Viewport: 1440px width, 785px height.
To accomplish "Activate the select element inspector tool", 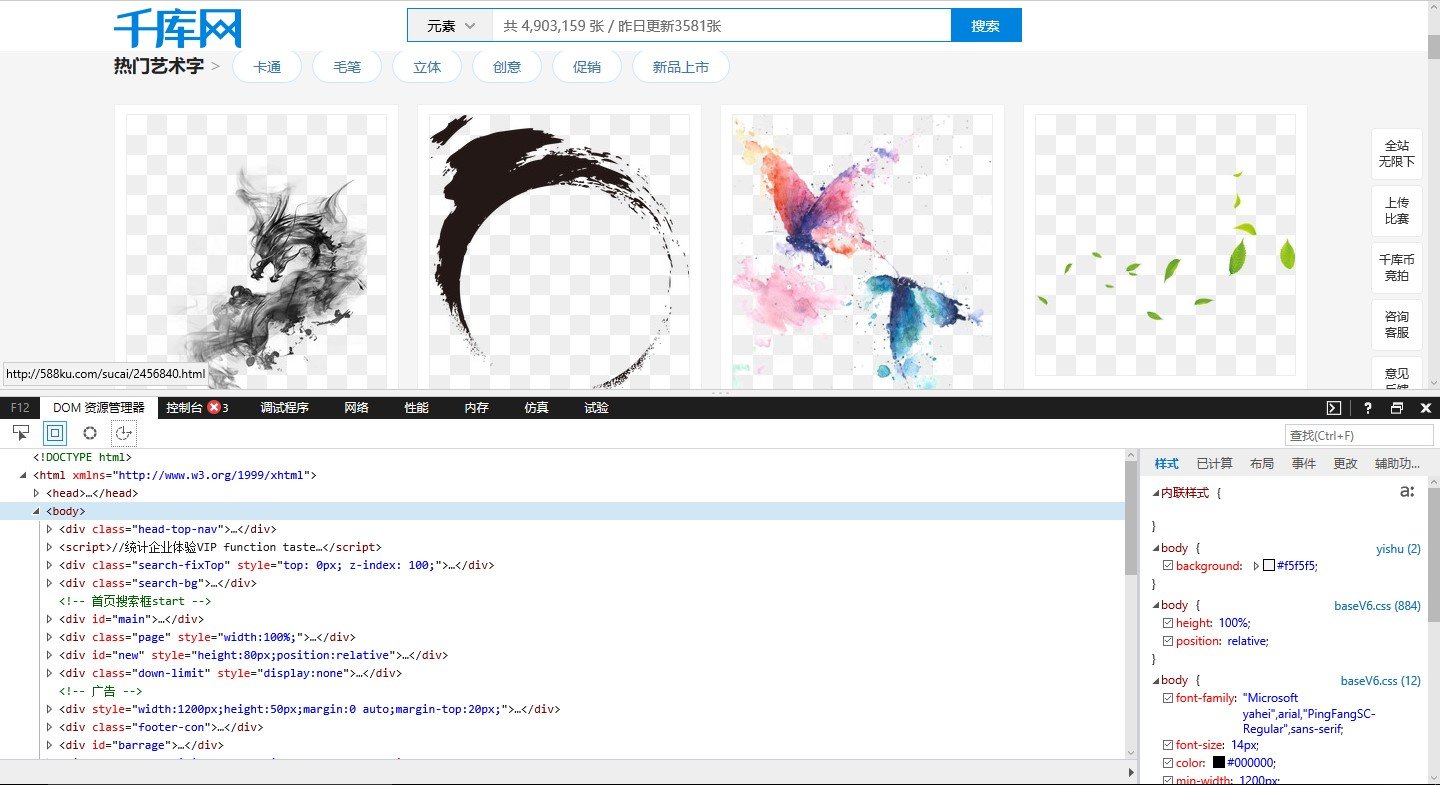I will (x=21, y=433).
